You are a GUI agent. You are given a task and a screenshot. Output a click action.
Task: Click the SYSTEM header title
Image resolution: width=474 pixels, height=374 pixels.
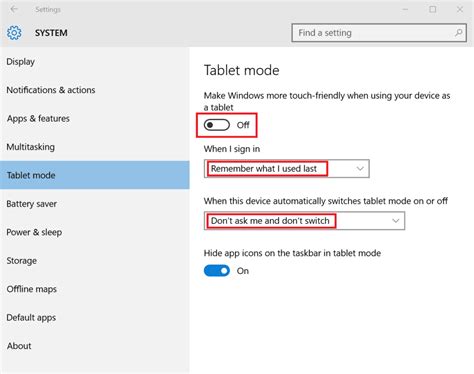(x=51, y=33)
